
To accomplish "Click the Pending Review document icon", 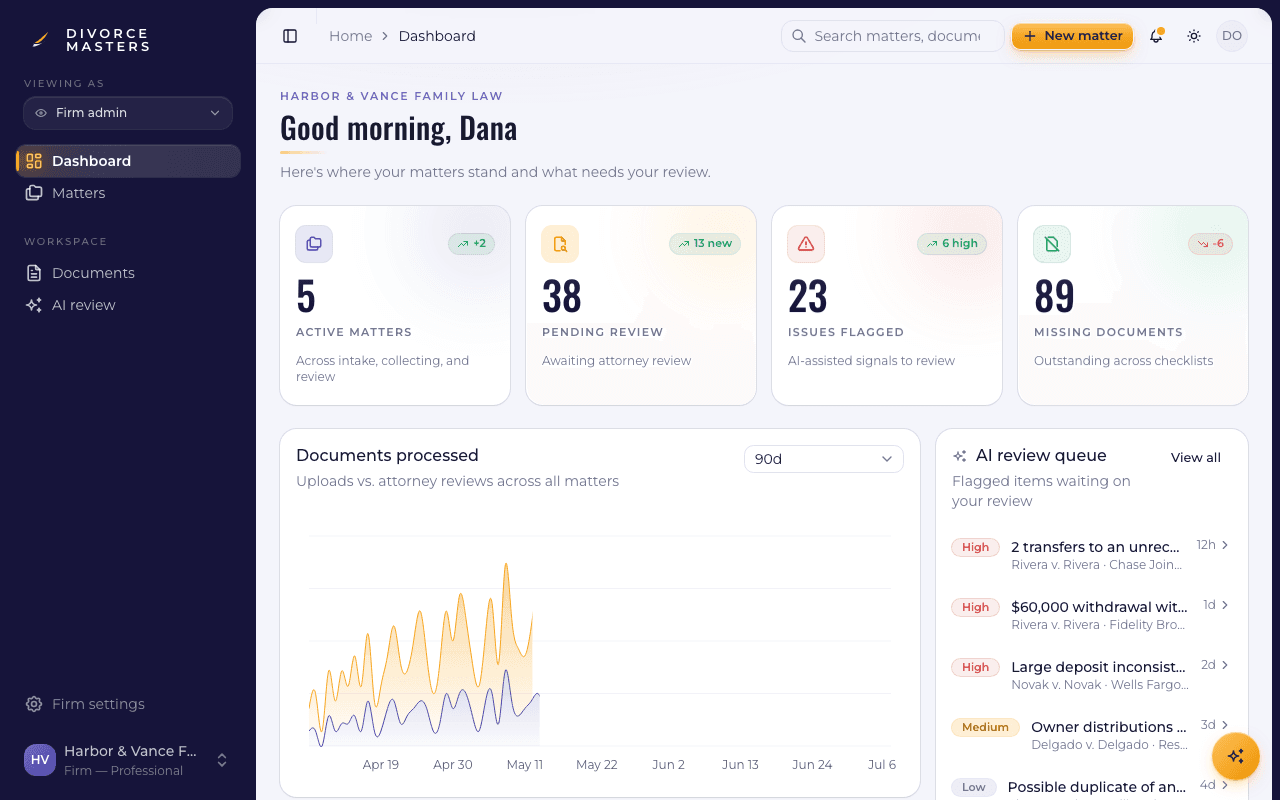I will [x=560, y=244].
